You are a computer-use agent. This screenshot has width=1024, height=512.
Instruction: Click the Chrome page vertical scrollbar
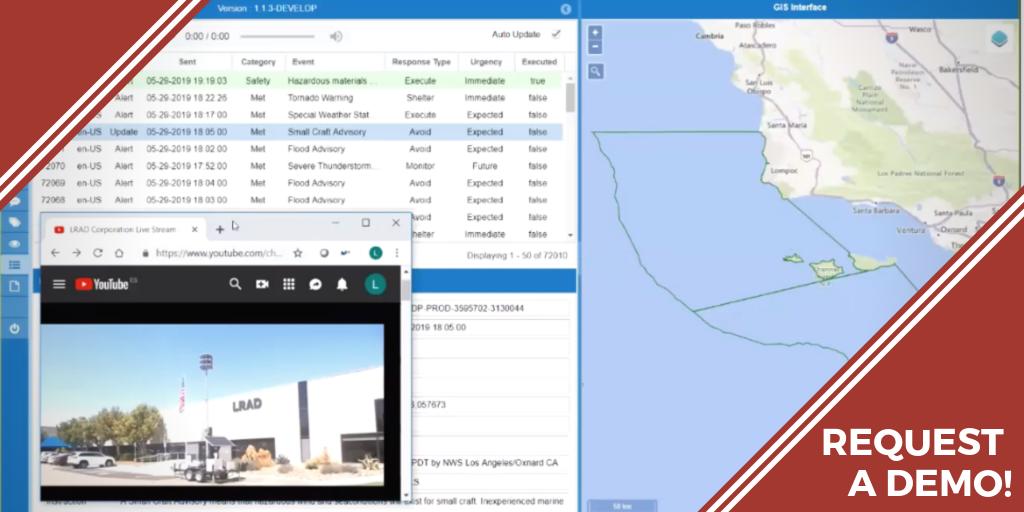tap(406, 384)
